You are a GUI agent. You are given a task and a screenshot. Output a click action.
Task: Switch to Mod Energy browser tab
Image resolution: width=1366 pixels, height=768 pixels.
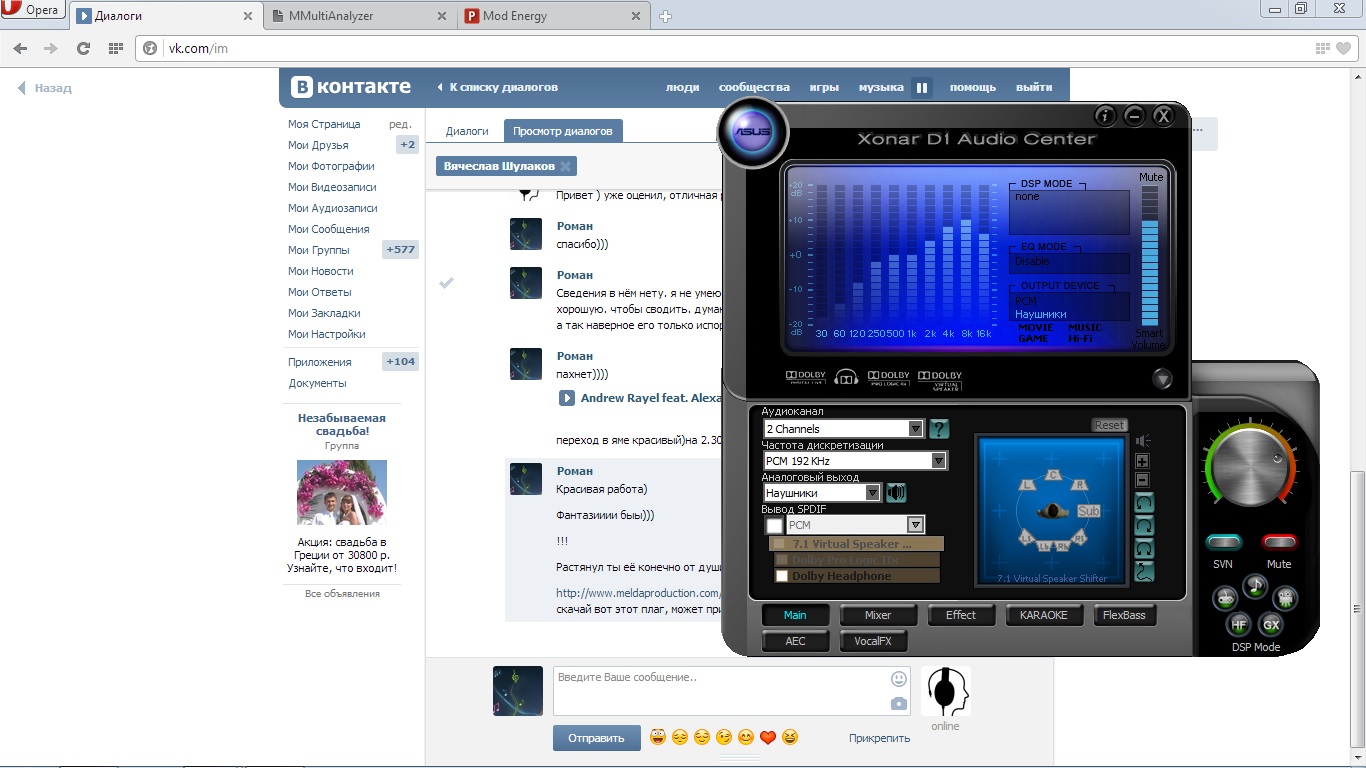556,16
